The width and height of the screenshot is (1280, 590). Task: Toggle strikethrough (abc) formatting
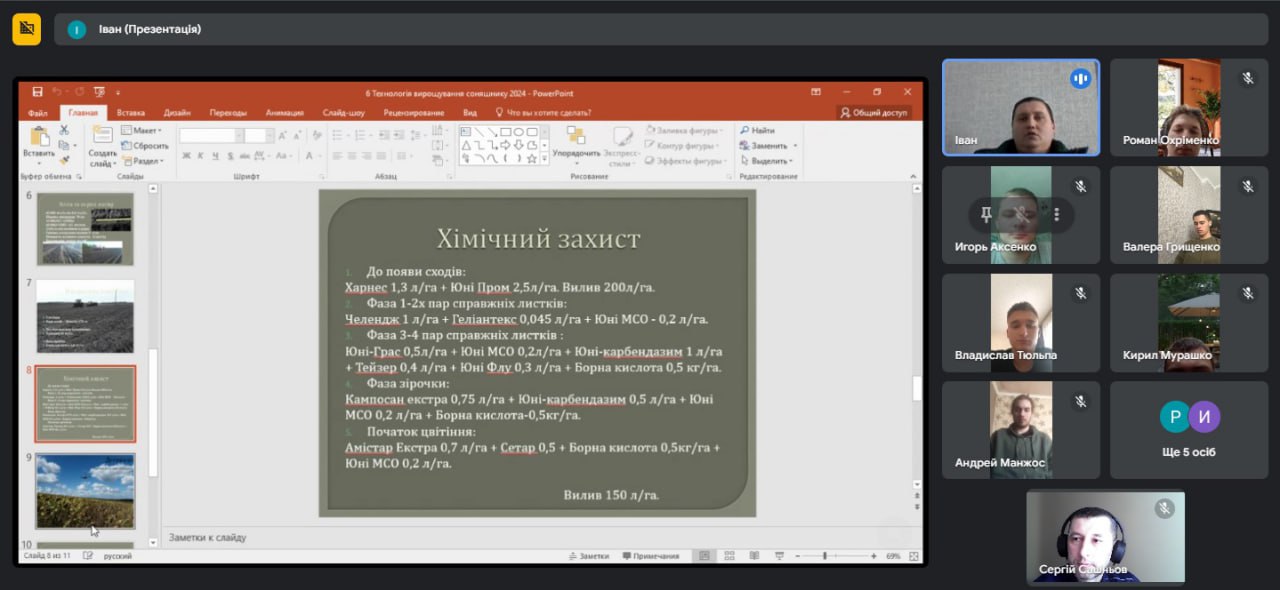243,156
